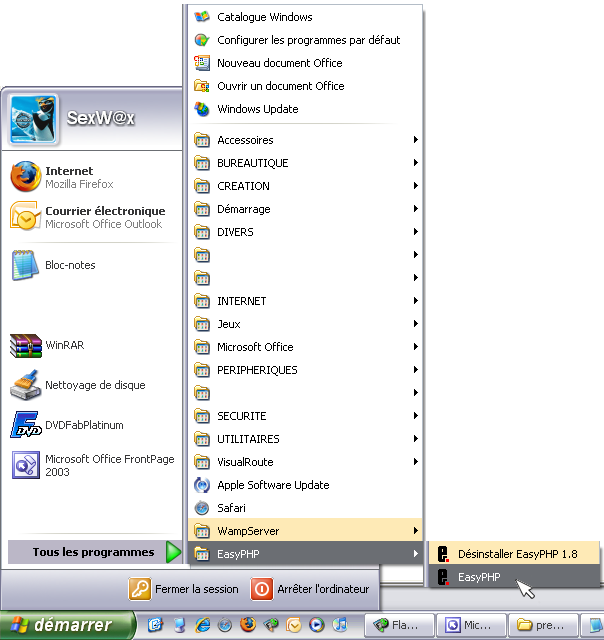Select the WampServer program group
The width and height of the screenshot is (604, 640).
(305, 531)
